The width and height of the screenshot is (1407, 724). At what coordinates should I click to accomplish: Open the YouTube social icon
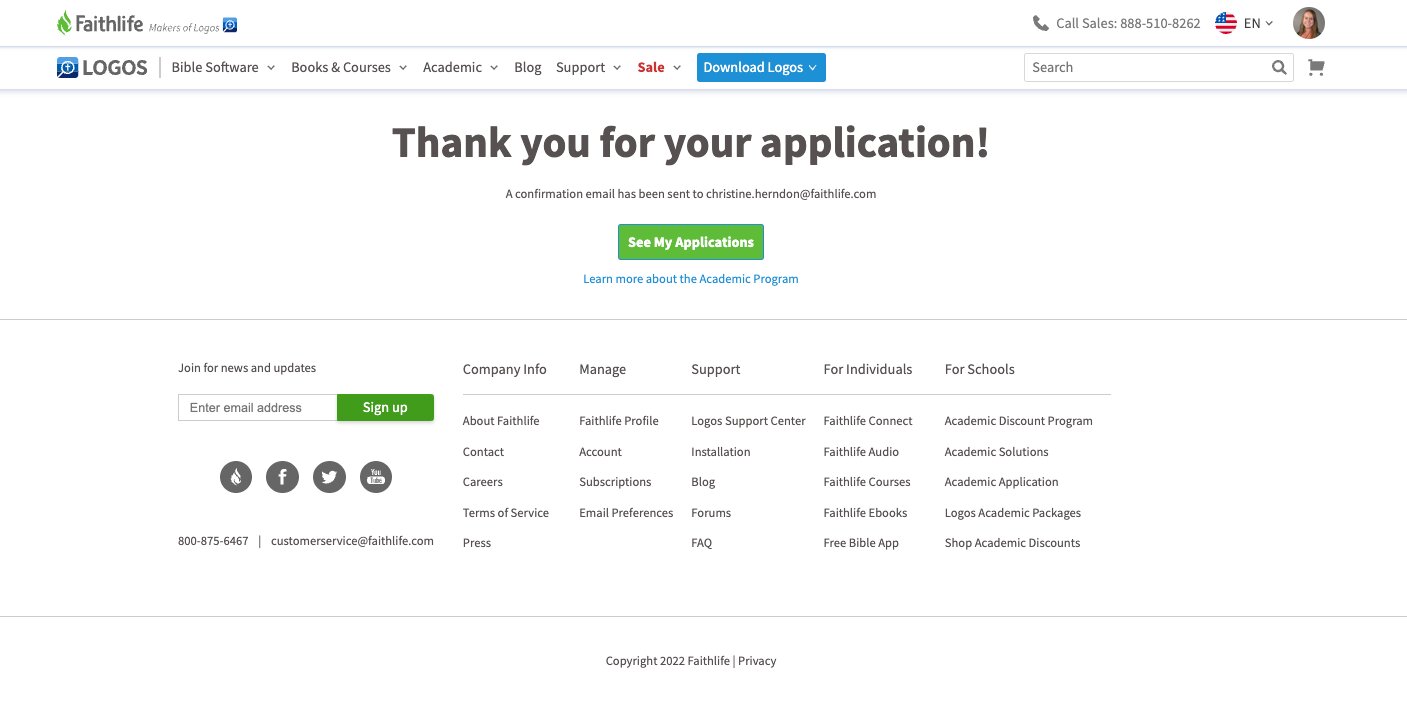coord(376,477)
